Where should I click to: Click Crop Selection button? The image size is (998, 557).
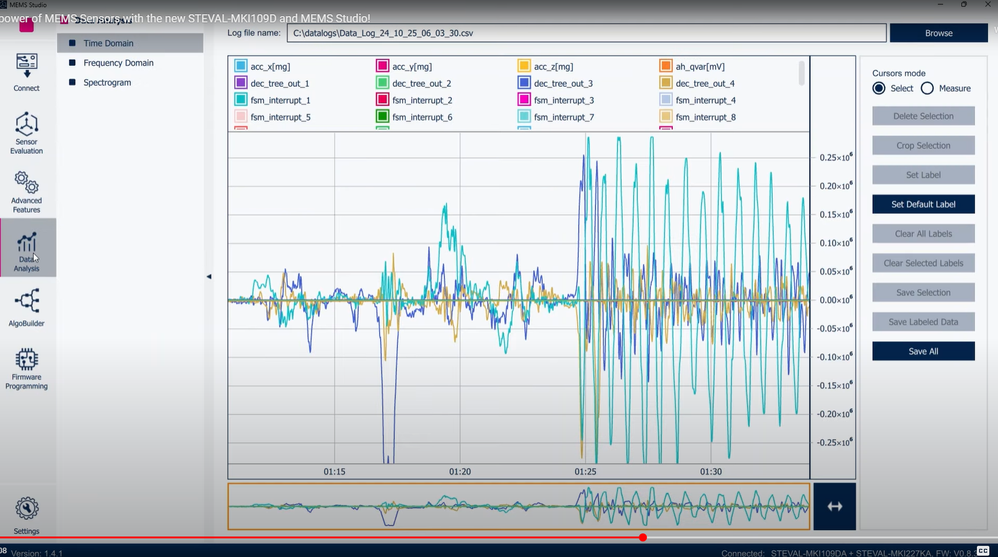(x=924, y=145)
